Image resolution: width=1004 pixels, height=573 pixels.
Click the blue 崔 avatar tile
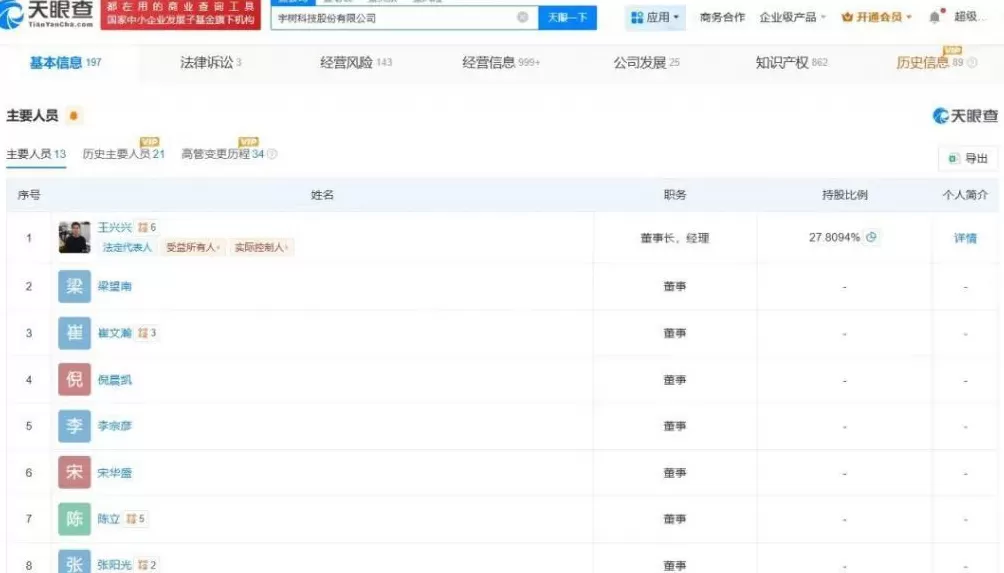point(74,333)
